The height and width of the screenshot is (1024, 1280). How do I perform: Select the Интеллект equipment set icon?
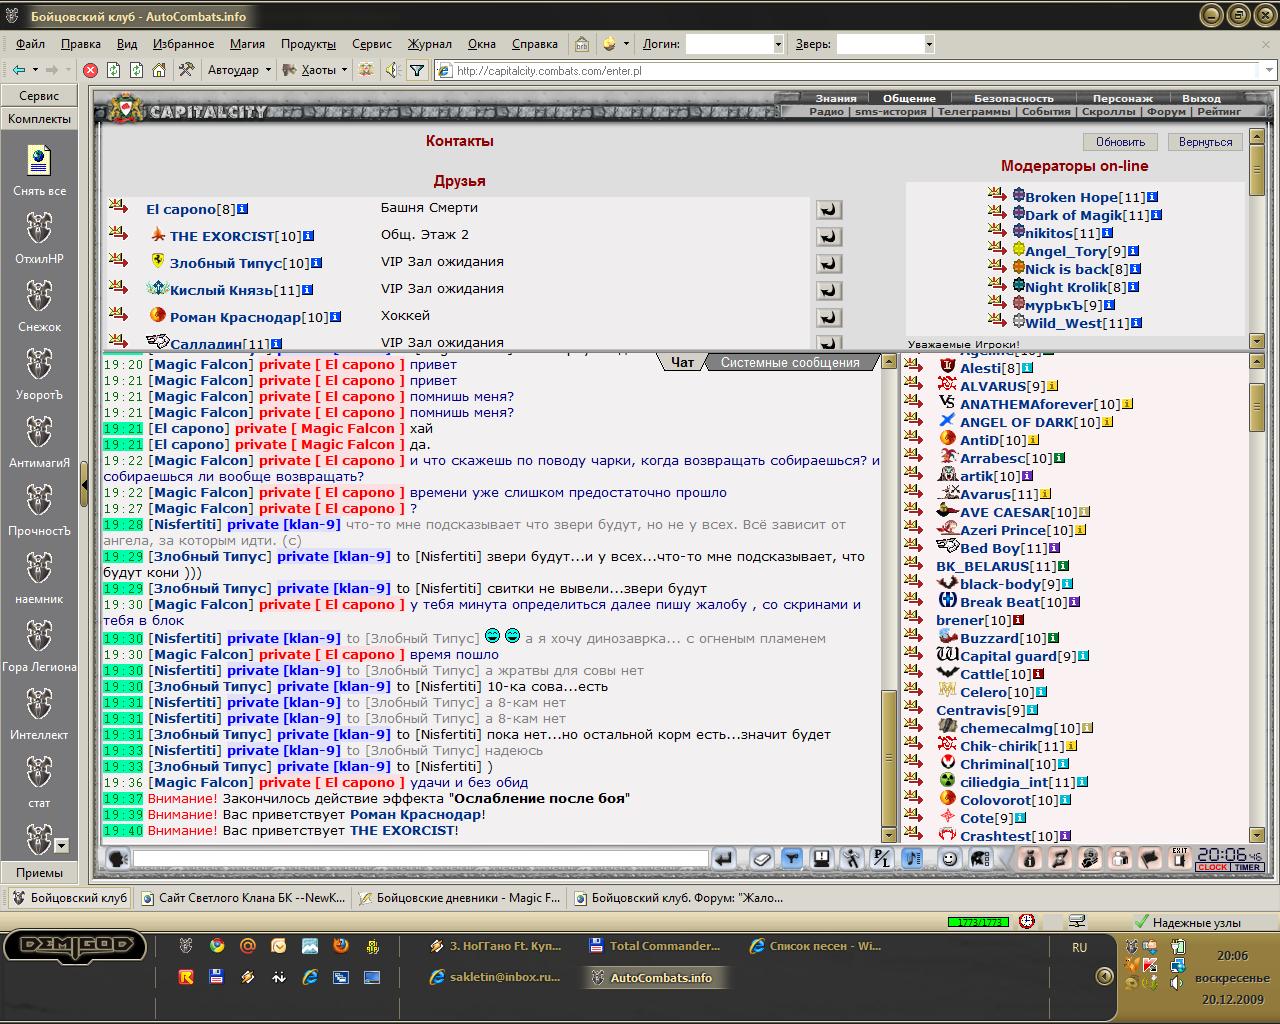(39, 704)
